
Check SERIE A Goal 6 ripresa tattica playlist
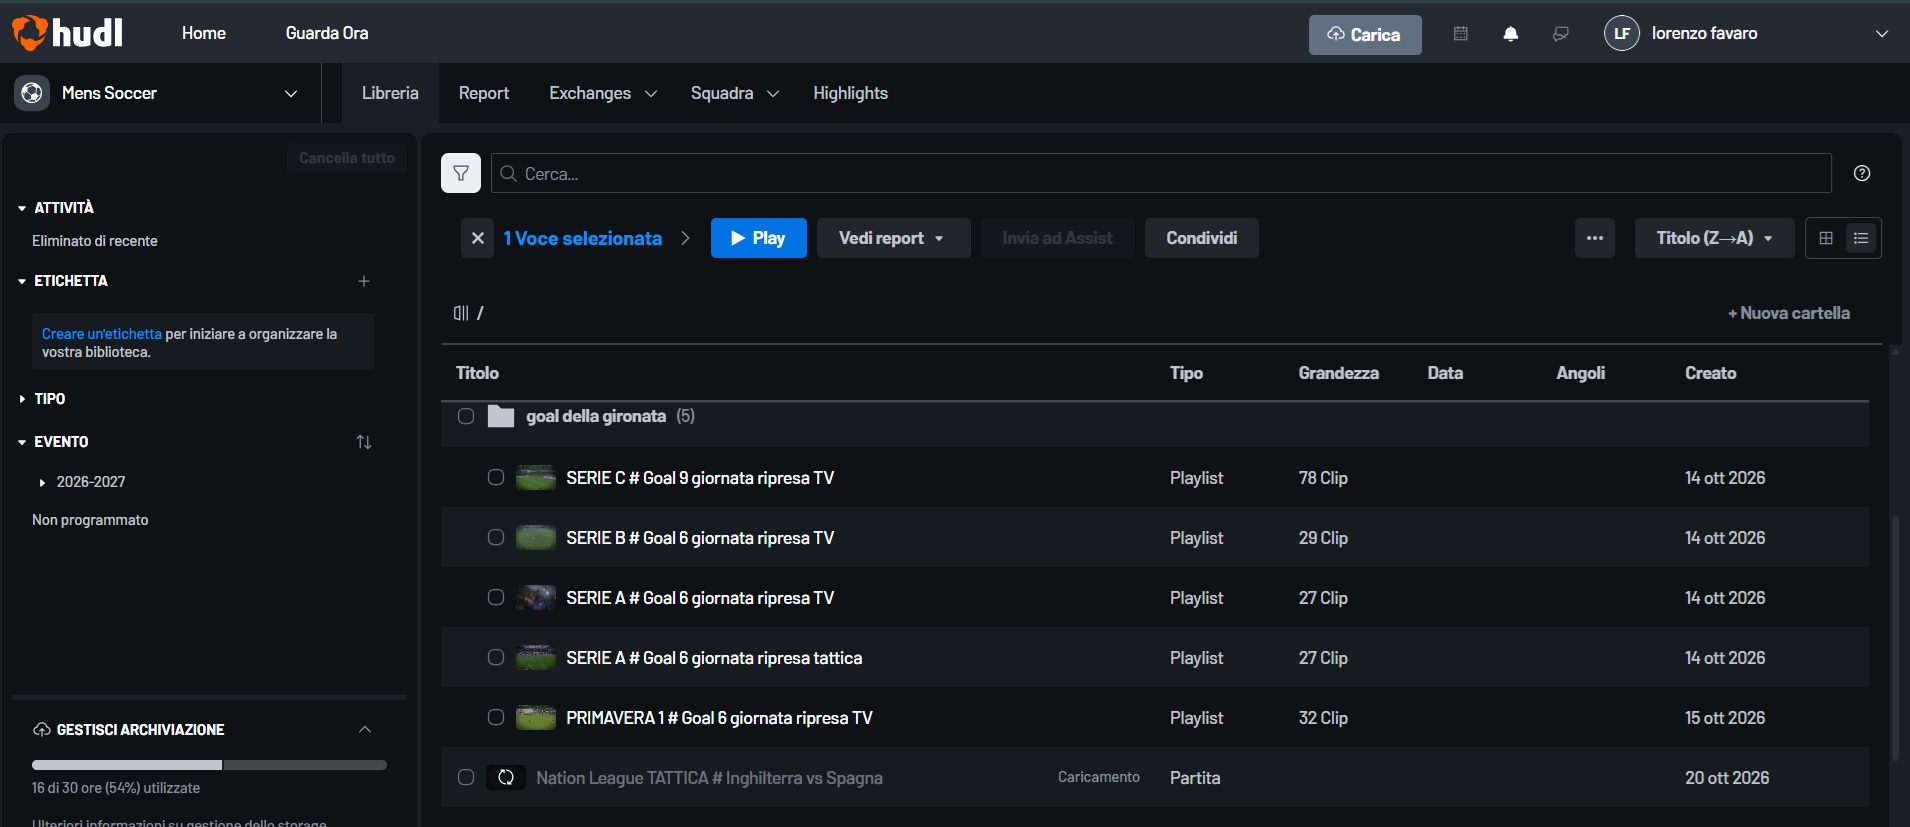496,658
